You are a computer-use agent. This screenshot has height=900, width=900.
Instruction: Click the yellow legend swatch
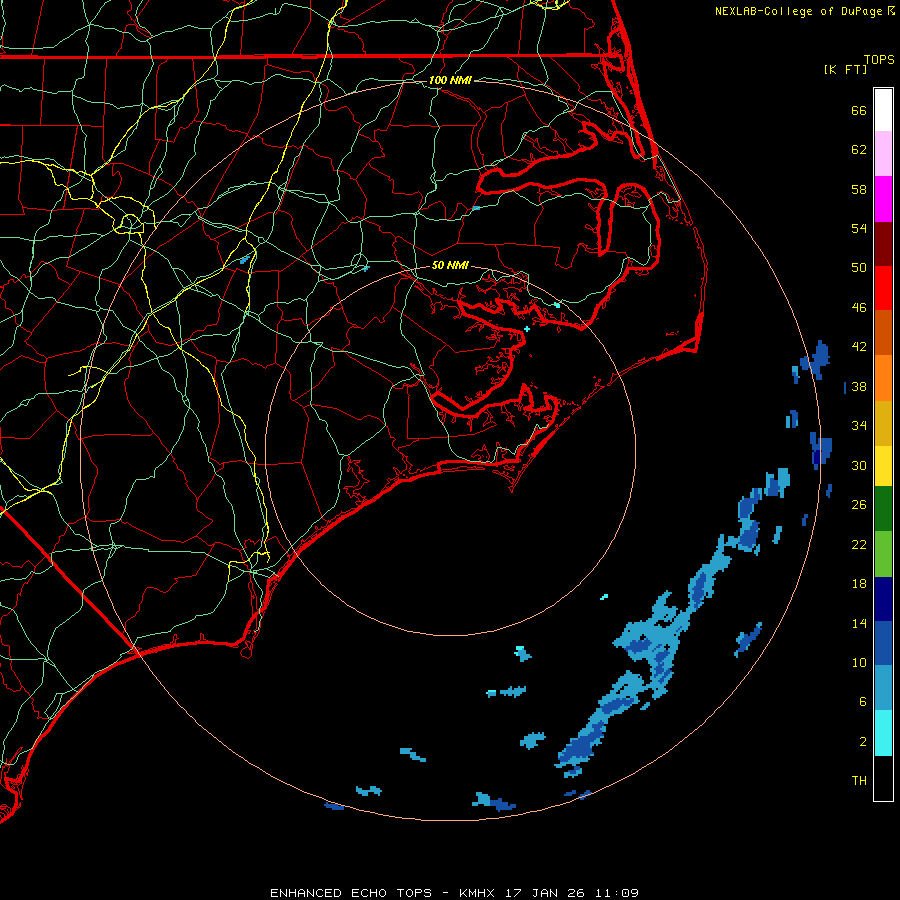883,466
